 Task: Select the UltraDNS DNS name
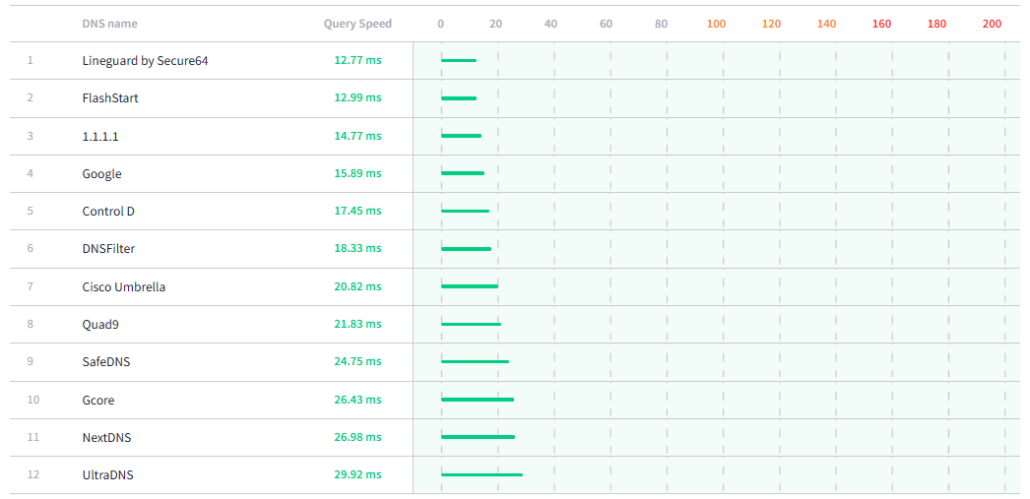[x=108, y=475]
